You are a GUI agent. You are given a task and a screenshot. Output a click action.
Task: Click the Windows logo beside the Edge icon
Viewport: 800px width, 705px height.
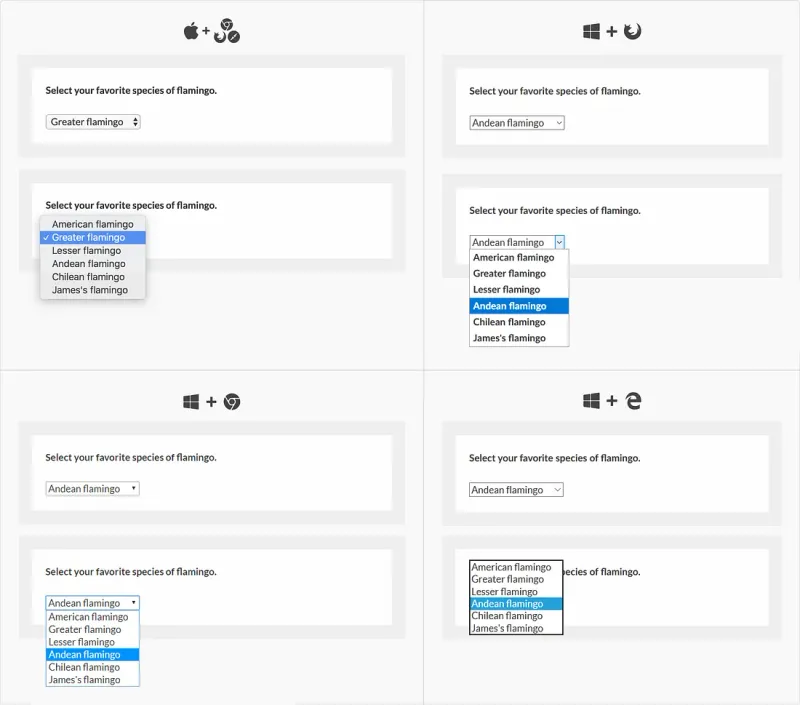coord(591,401)
